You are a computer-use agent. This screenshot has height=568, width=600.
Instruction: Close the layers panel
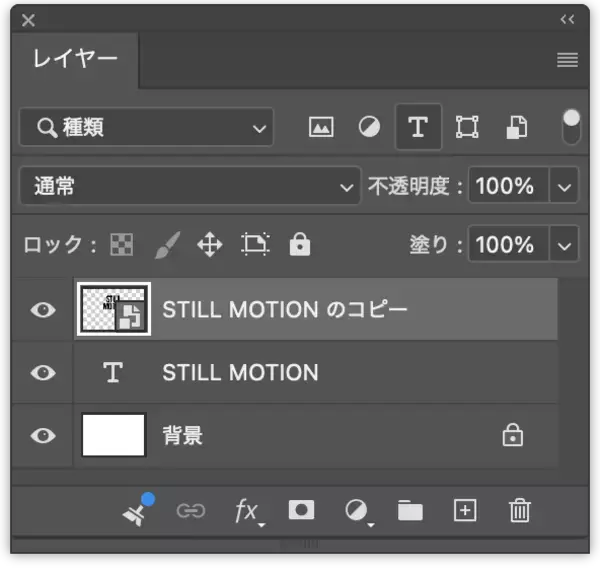(x=28, y=20)
